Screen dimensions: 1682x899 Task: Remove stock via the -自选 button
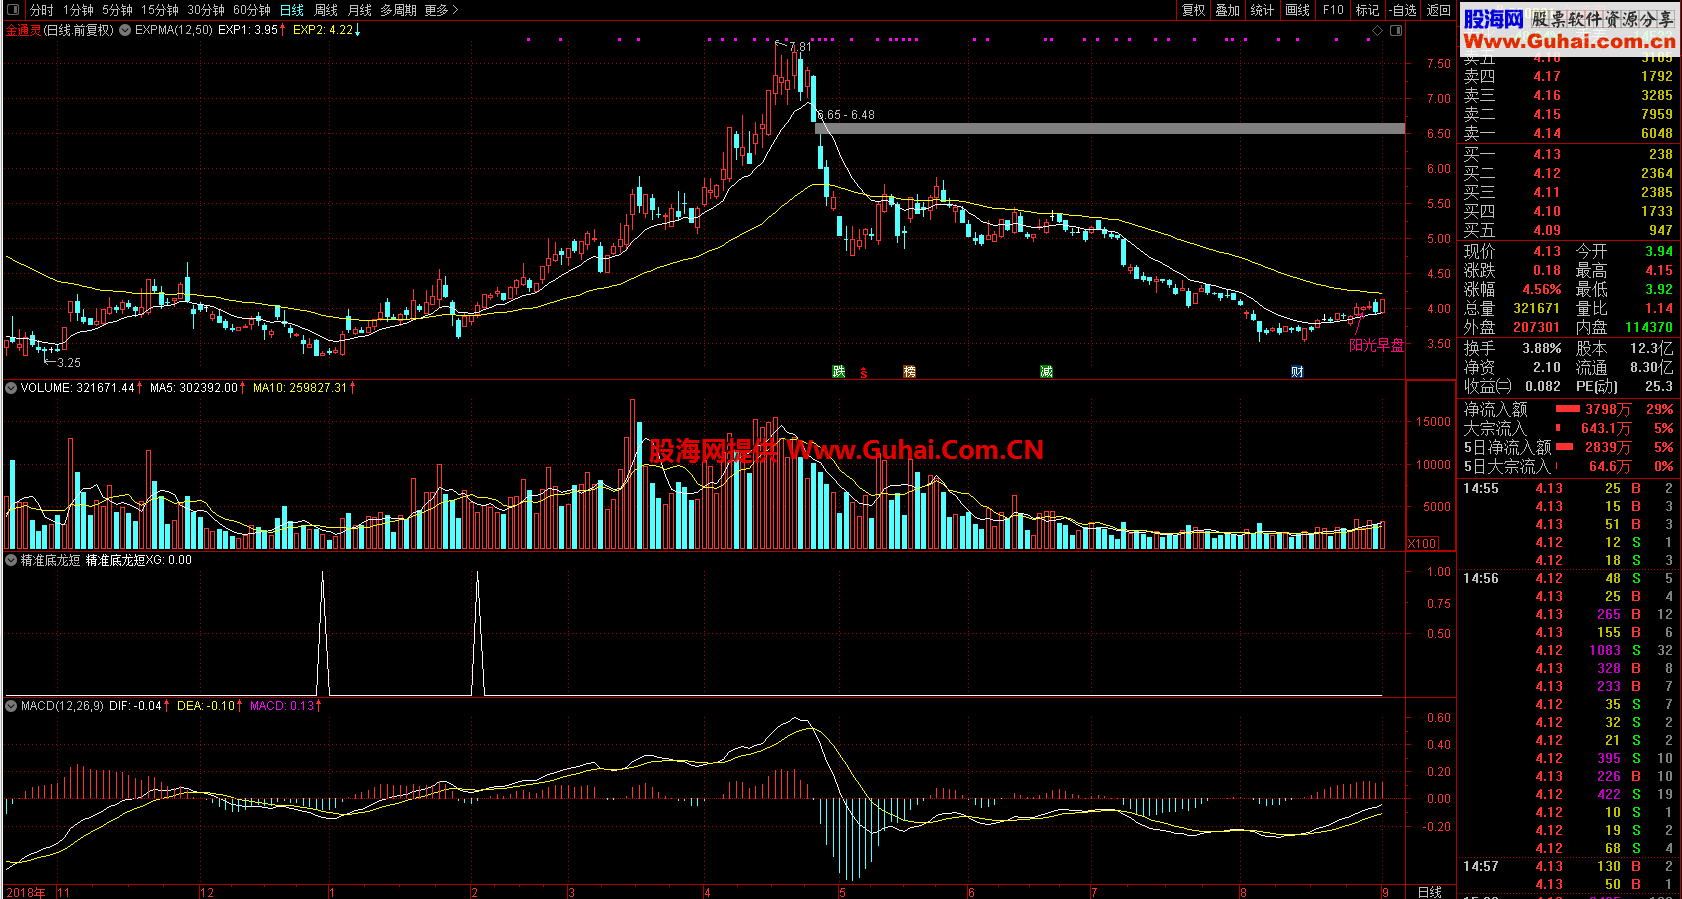[x=1403, y=10]
